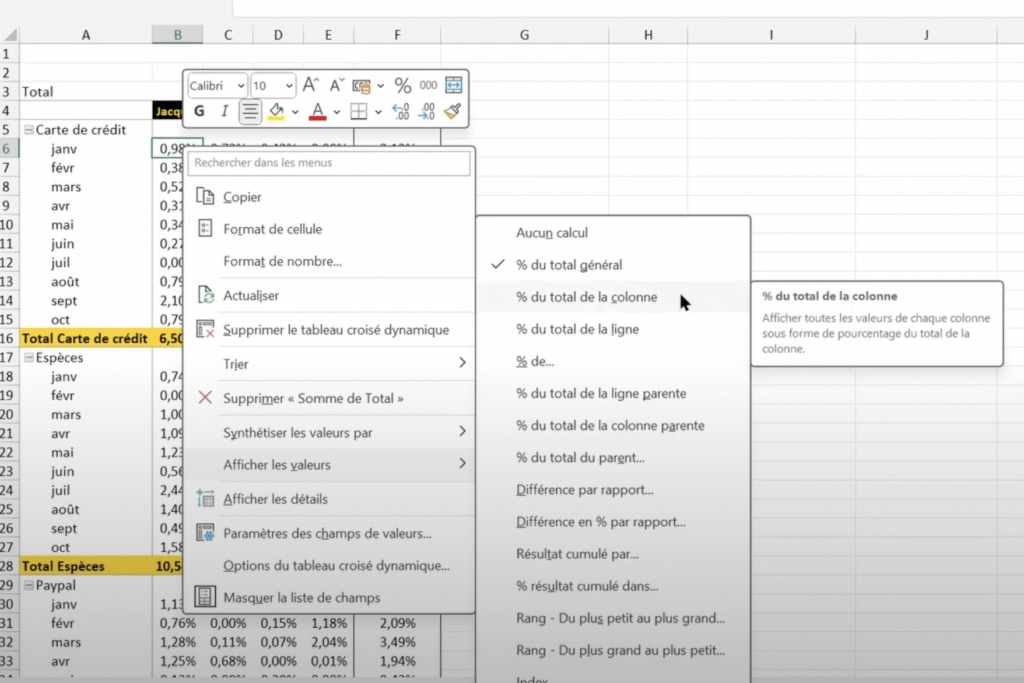The width and height of the screenshot is (1024, 683).
Task: Click the value field settings icon
Action: point(205,532)
